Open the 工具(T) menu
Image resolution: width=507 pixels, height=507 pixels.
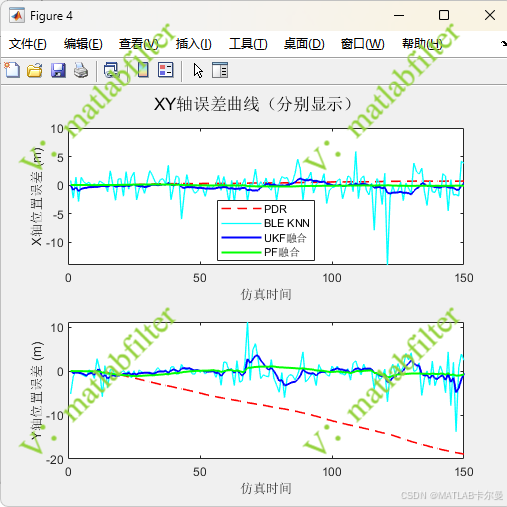click(248, 44)
